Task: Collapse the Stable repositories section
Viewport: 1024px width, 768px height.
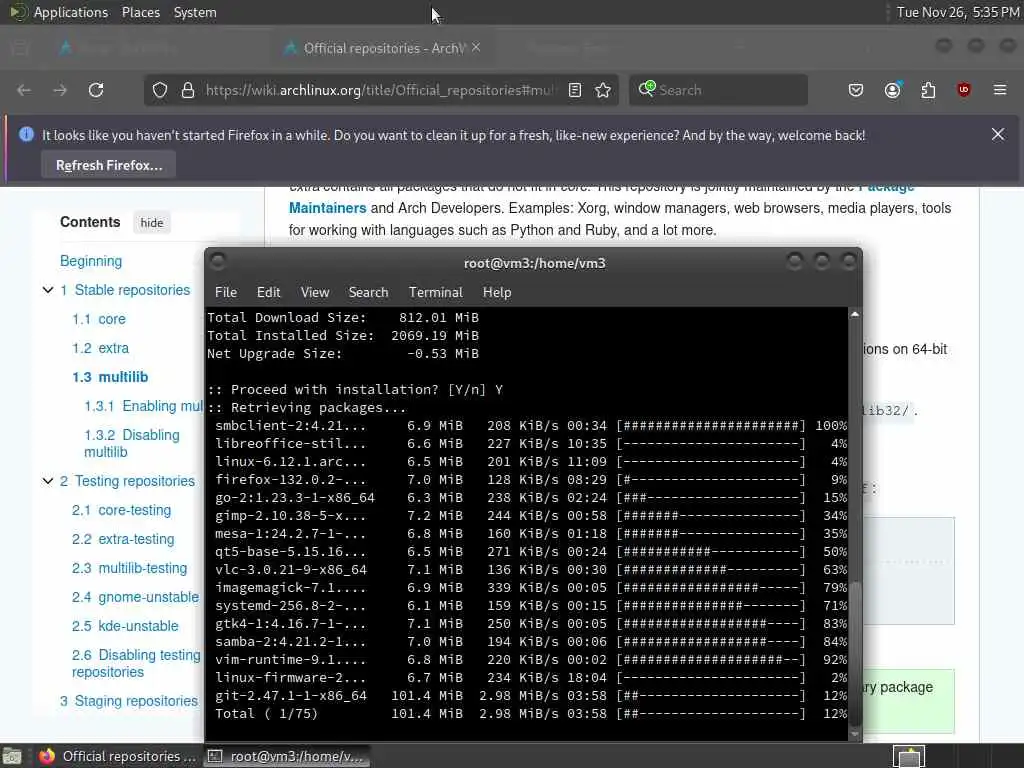Action: [48, 290]
